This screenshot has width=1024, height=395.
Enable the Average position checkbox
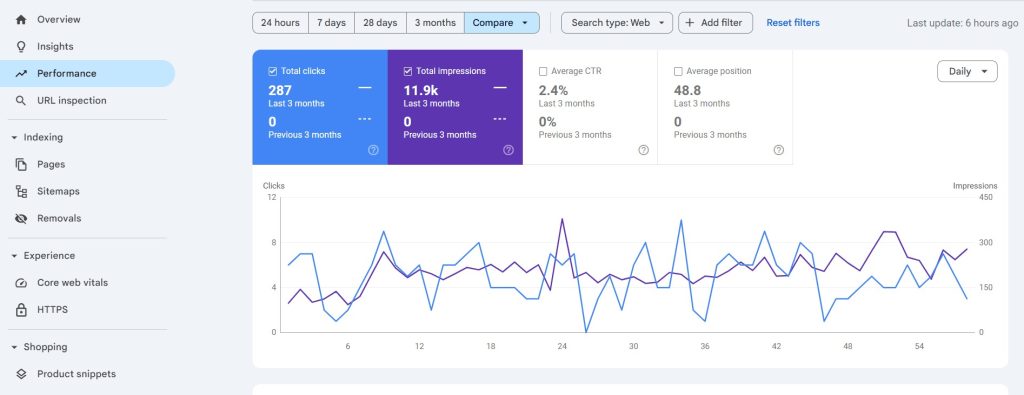click(x=678, y=71)
